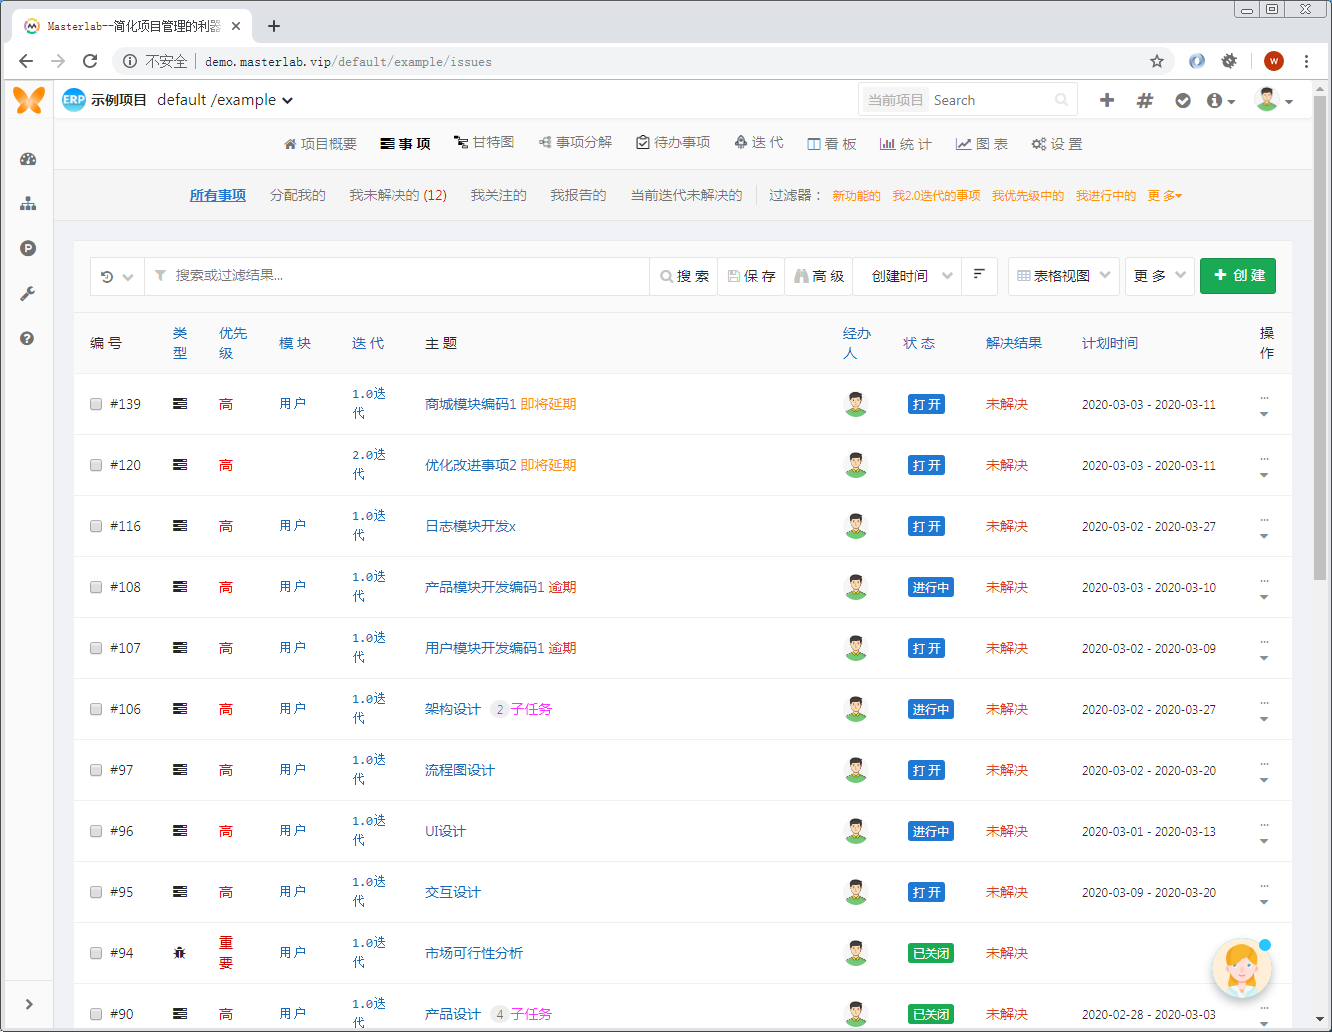The height and width of the screenshot is (1032, 1332).
Task: Bookmark this page with the star icon
Action: [x=1157, y=61]
